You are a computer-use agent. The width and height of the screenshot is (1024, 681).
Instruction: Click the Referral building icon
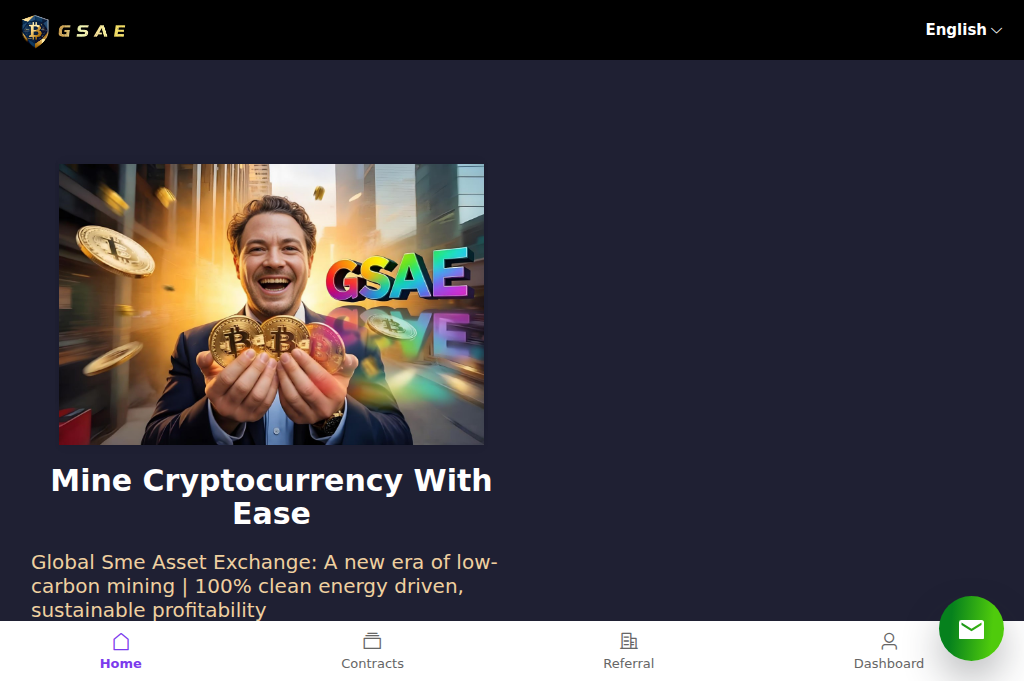(x=629, y=641)
